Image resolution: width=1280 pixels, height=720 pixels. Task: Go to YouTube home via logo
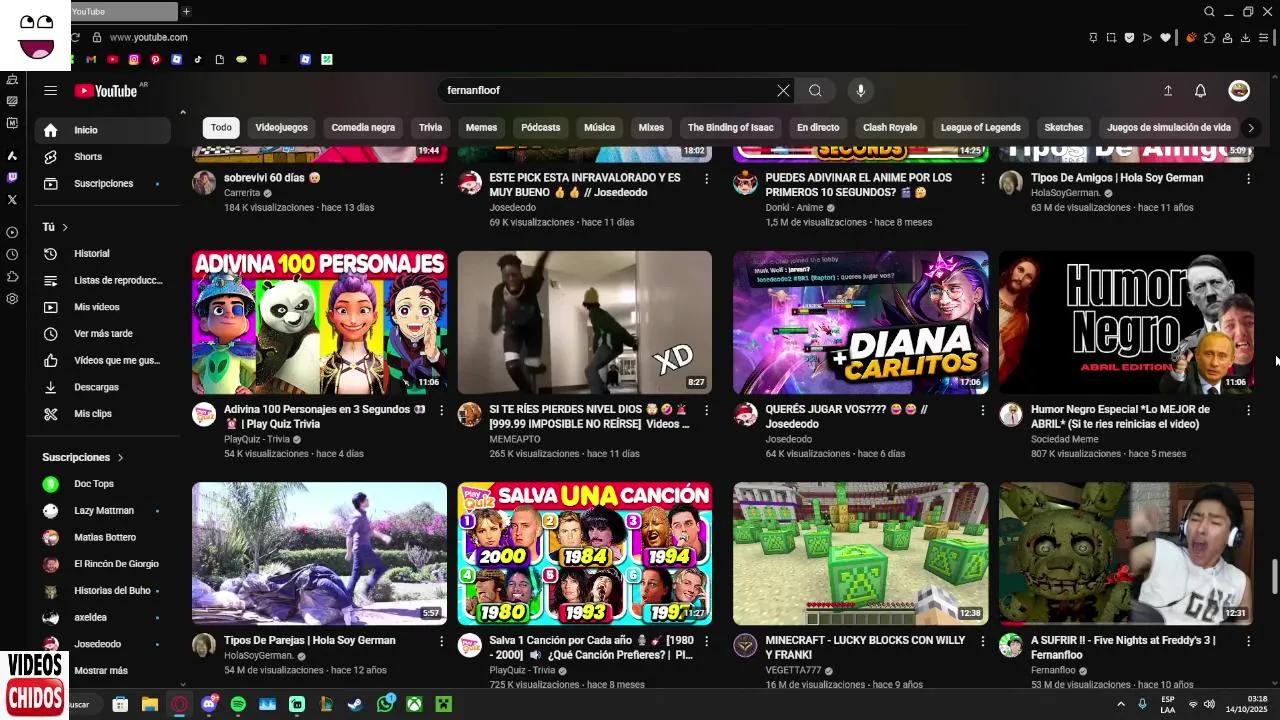tap(106, 91)
